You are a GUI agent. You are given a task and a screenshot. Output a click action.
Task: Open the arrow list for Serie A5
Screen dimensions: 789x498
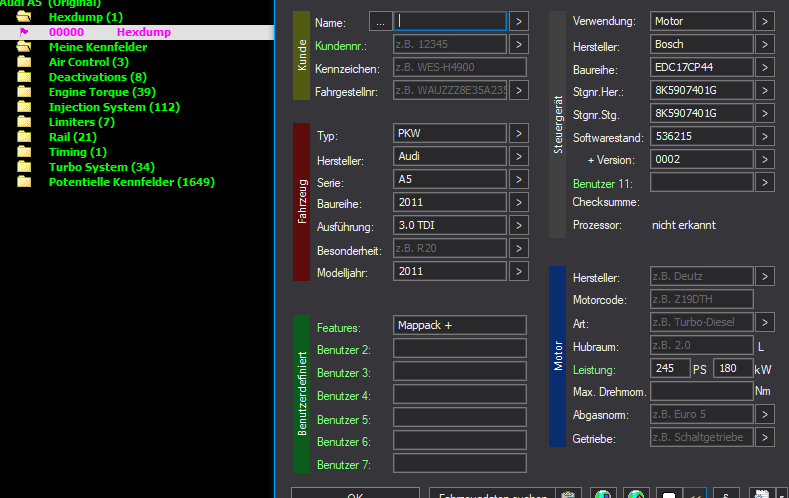[519, 180]
